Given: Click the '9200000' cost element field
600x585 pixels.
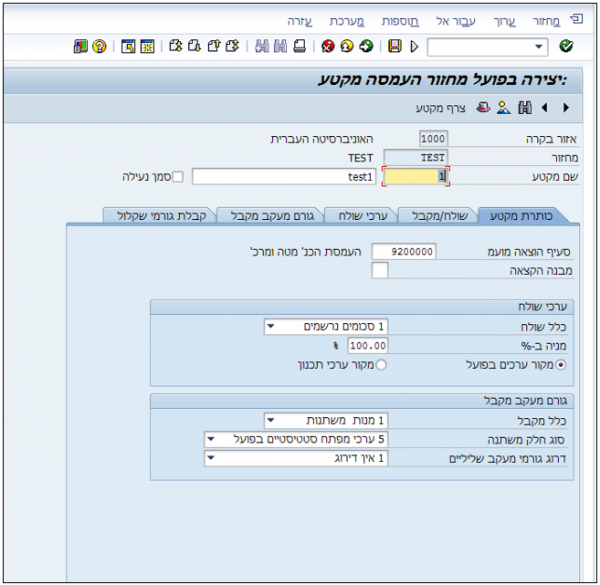Looking at the screenshot, I should [404, 251].
